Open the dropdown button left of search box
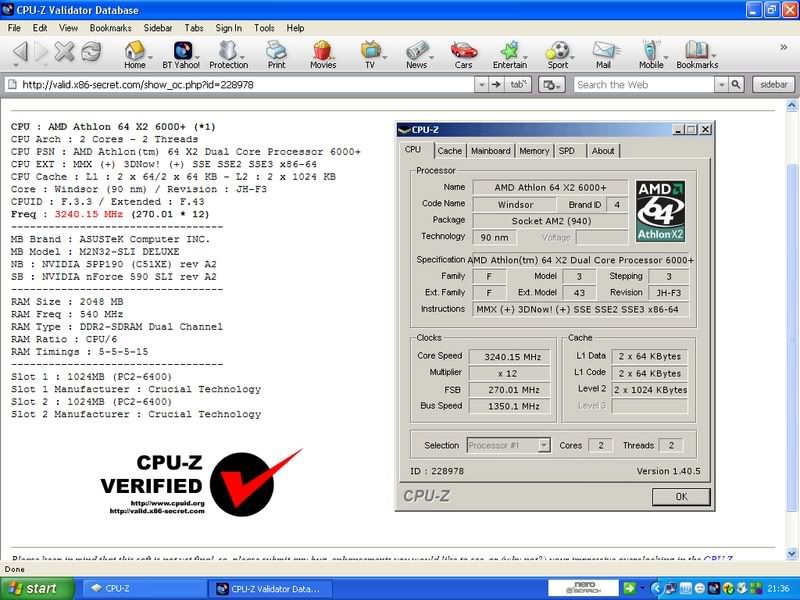The image size is (800, 600). [x=552, y=85]
